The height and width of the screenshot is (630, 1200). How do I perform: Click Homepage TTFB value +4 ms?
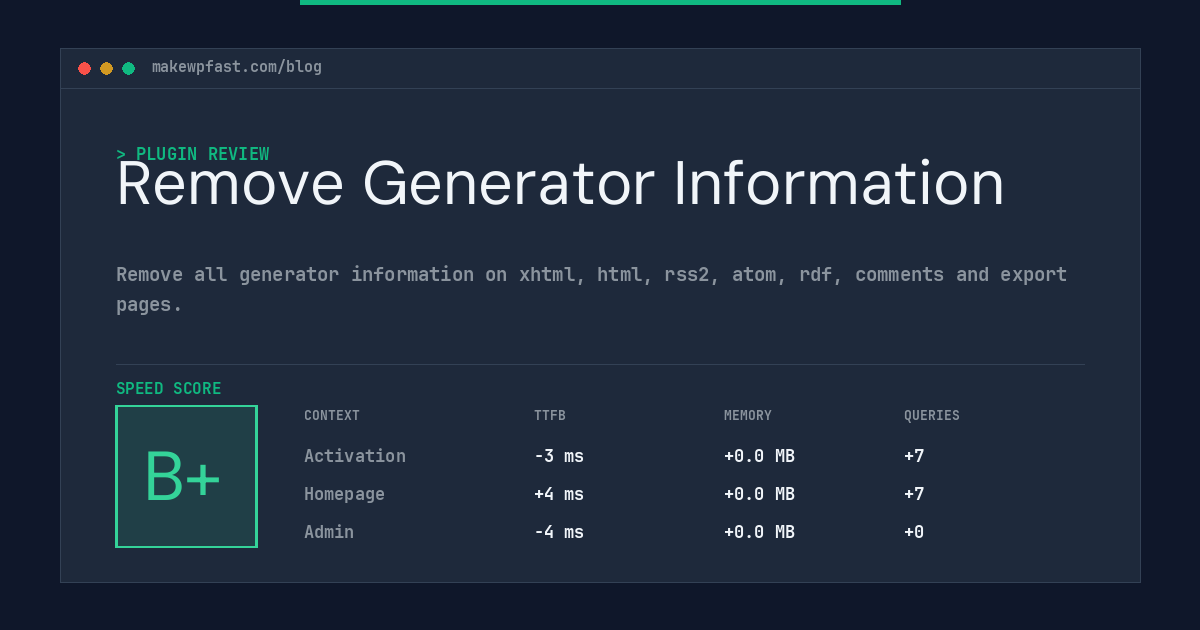(x=559, y=494)
